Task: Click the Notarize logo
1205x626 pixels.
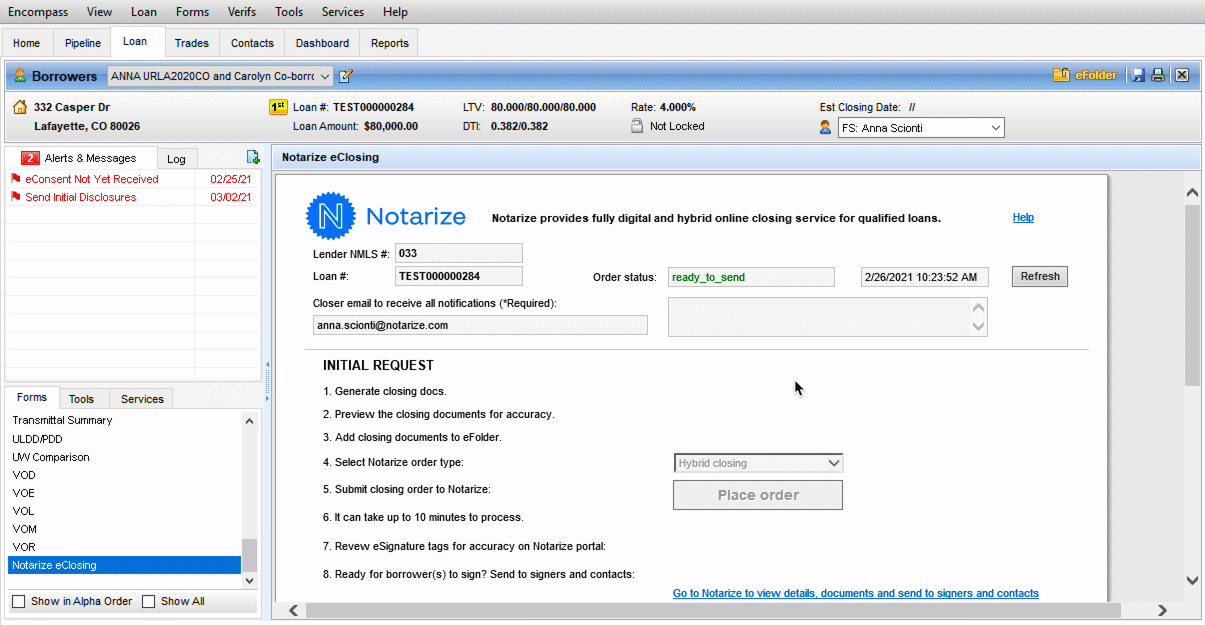Action: pyautogui.click(x=386, y=216)
